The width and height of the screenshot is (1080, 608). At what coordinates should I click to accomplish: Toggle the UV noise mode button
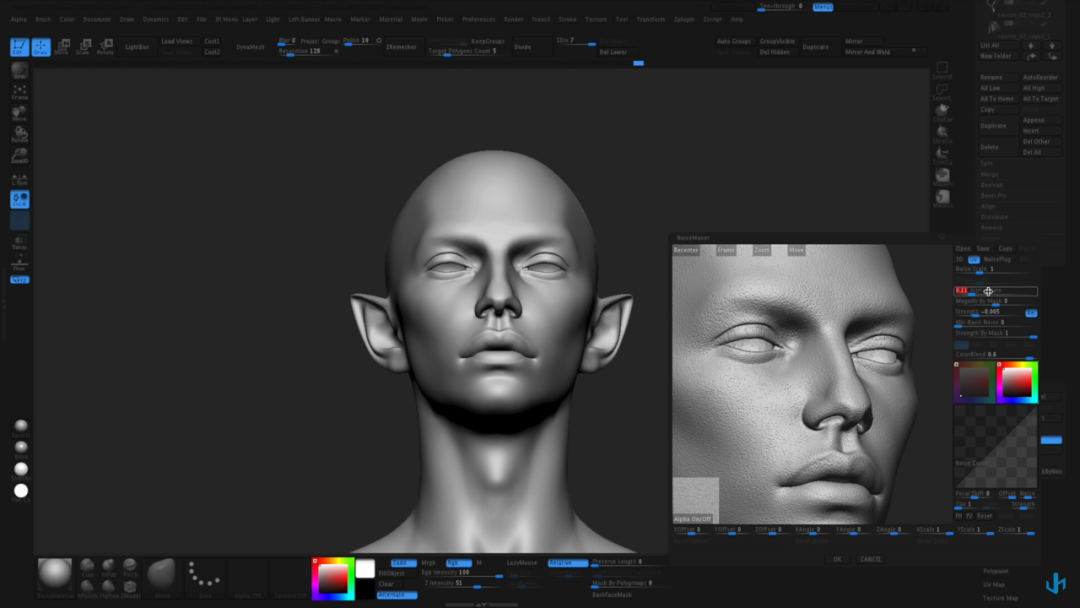973,259
